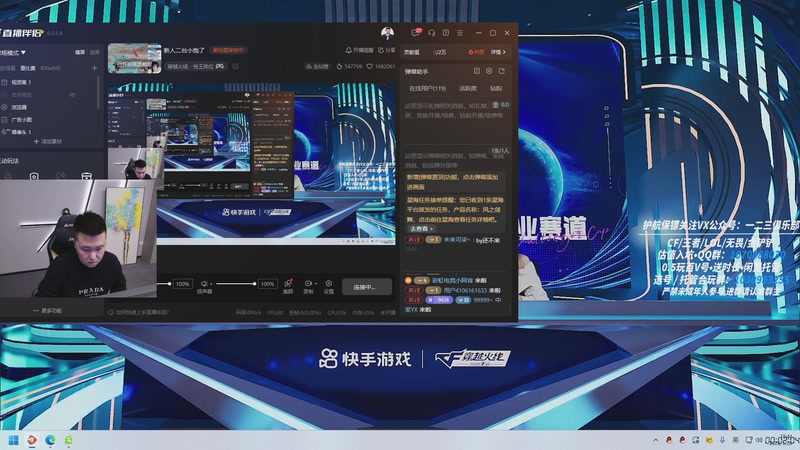The height and width of the screenshot is (450, 800).
Task: Click the game category tag 穿越火线
Action: [196, 66]
